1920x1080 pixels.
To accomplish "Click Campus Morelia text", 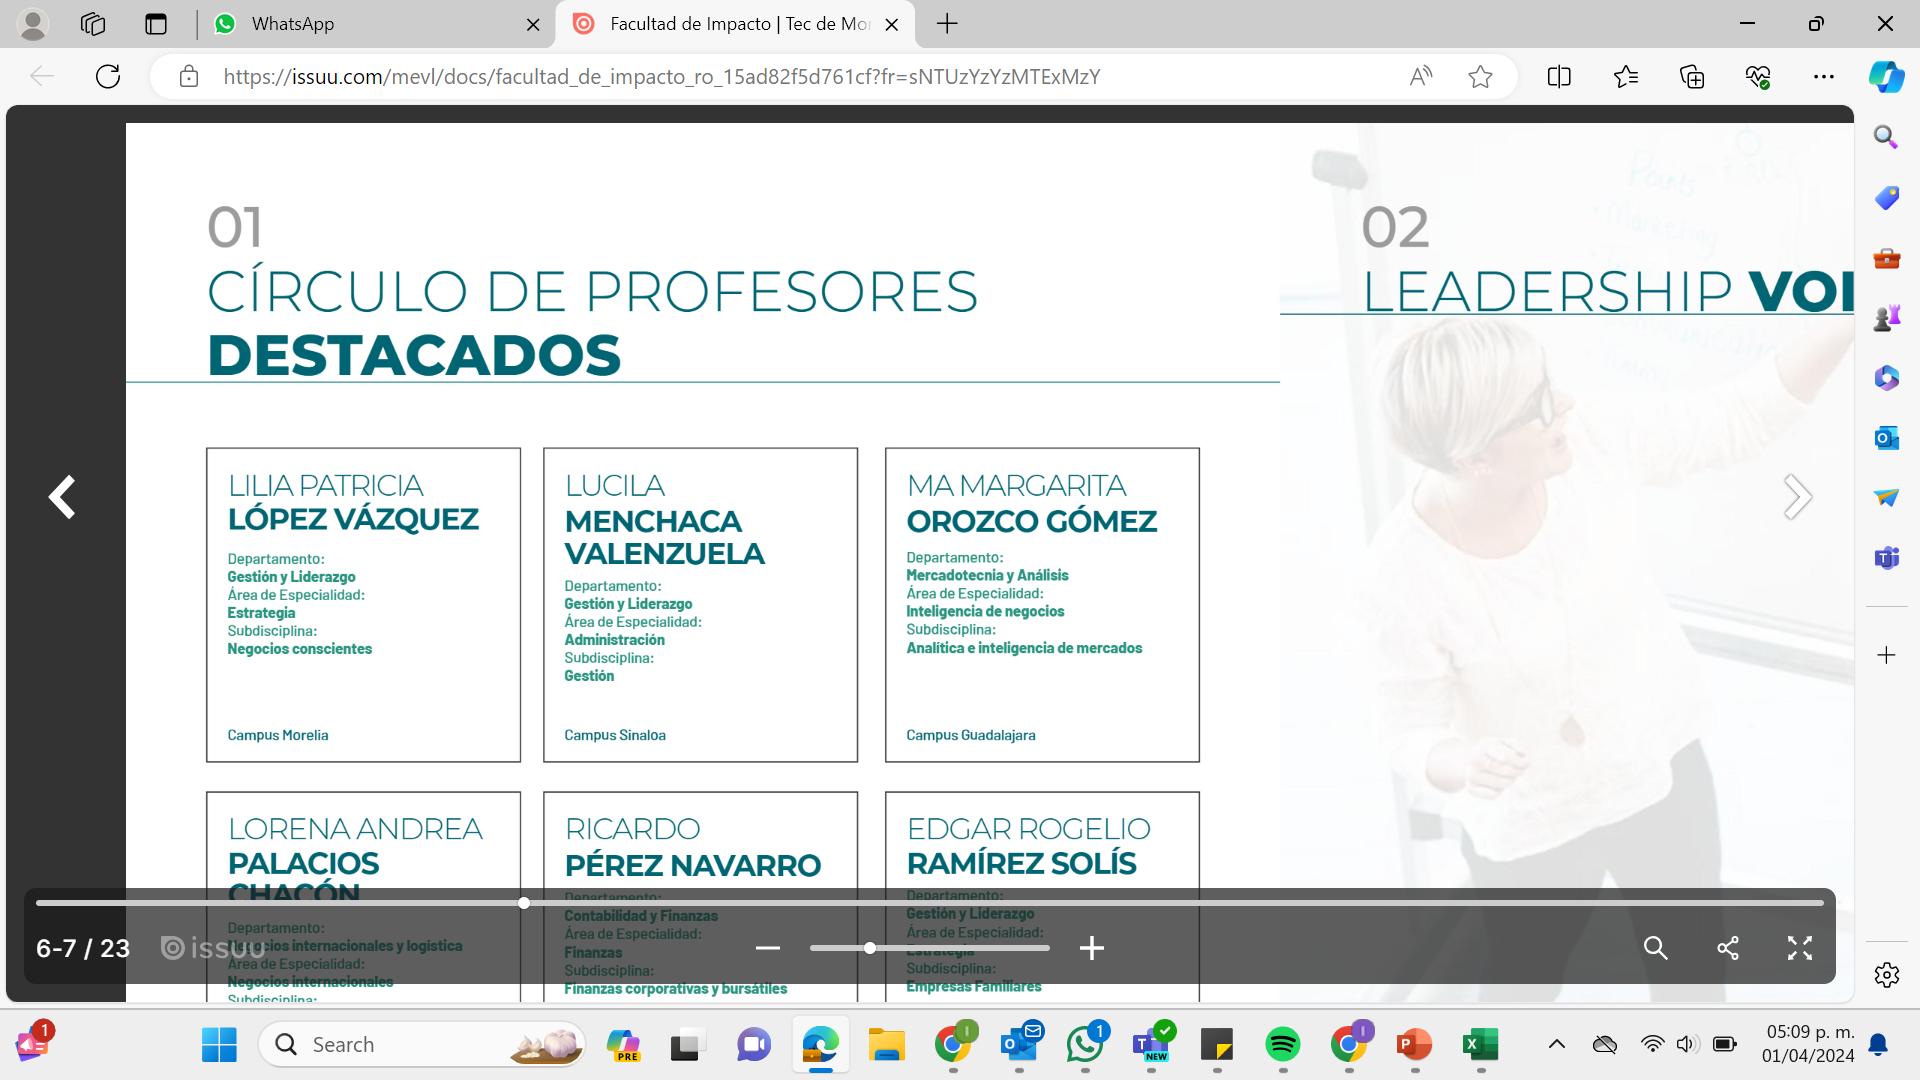I will (278, 735).
